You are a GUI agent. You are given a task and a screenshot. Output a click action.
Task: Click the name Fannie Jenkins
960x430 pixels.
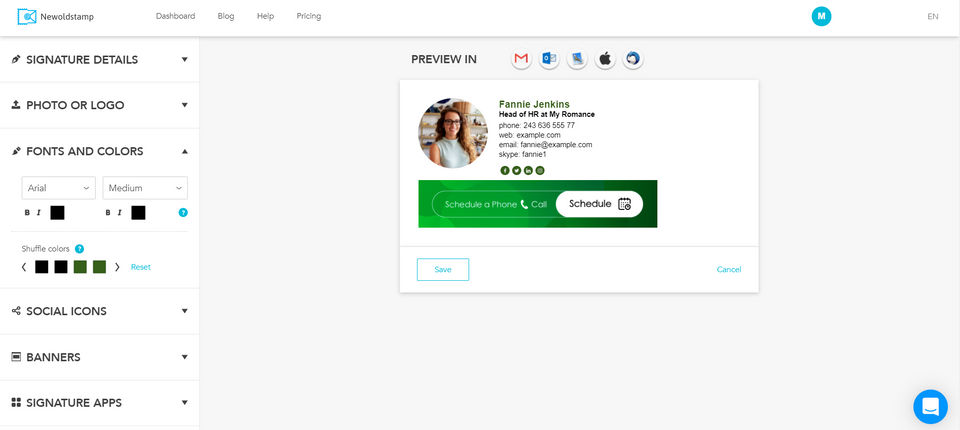pyautogui.click(x=534, y=104)
